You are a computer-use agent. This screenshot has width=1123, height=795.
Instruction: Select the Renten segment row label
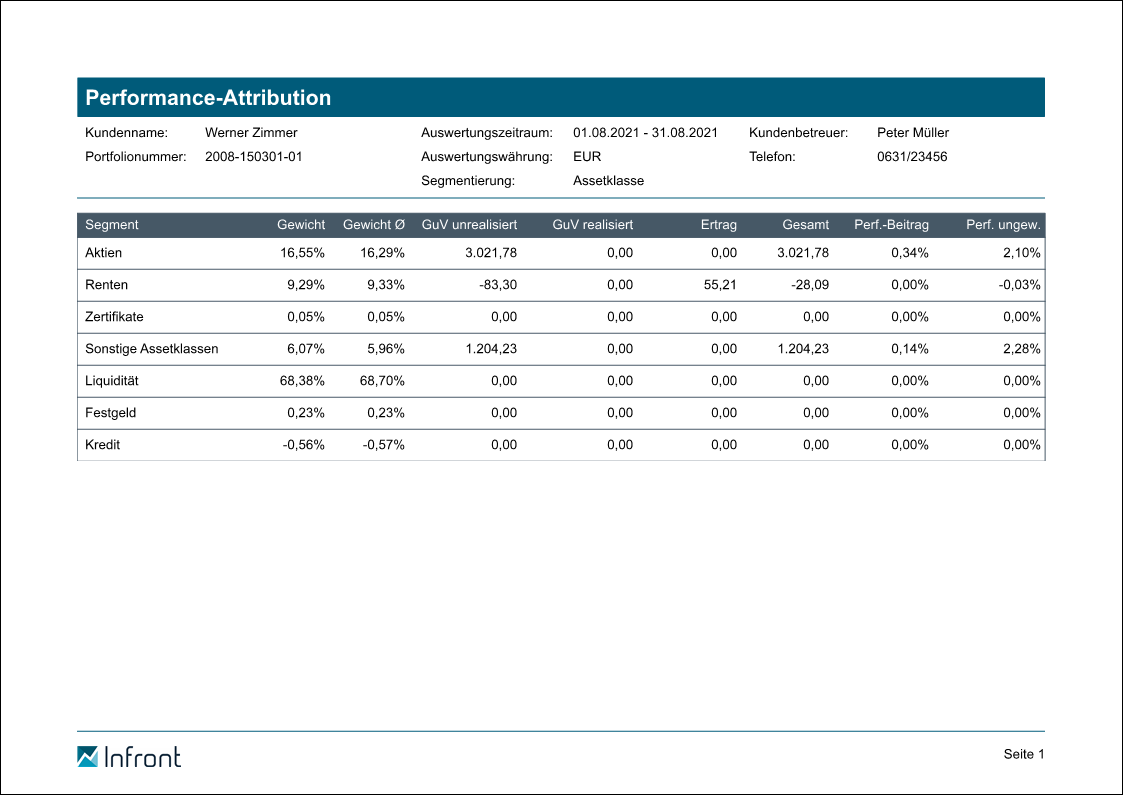106,285
